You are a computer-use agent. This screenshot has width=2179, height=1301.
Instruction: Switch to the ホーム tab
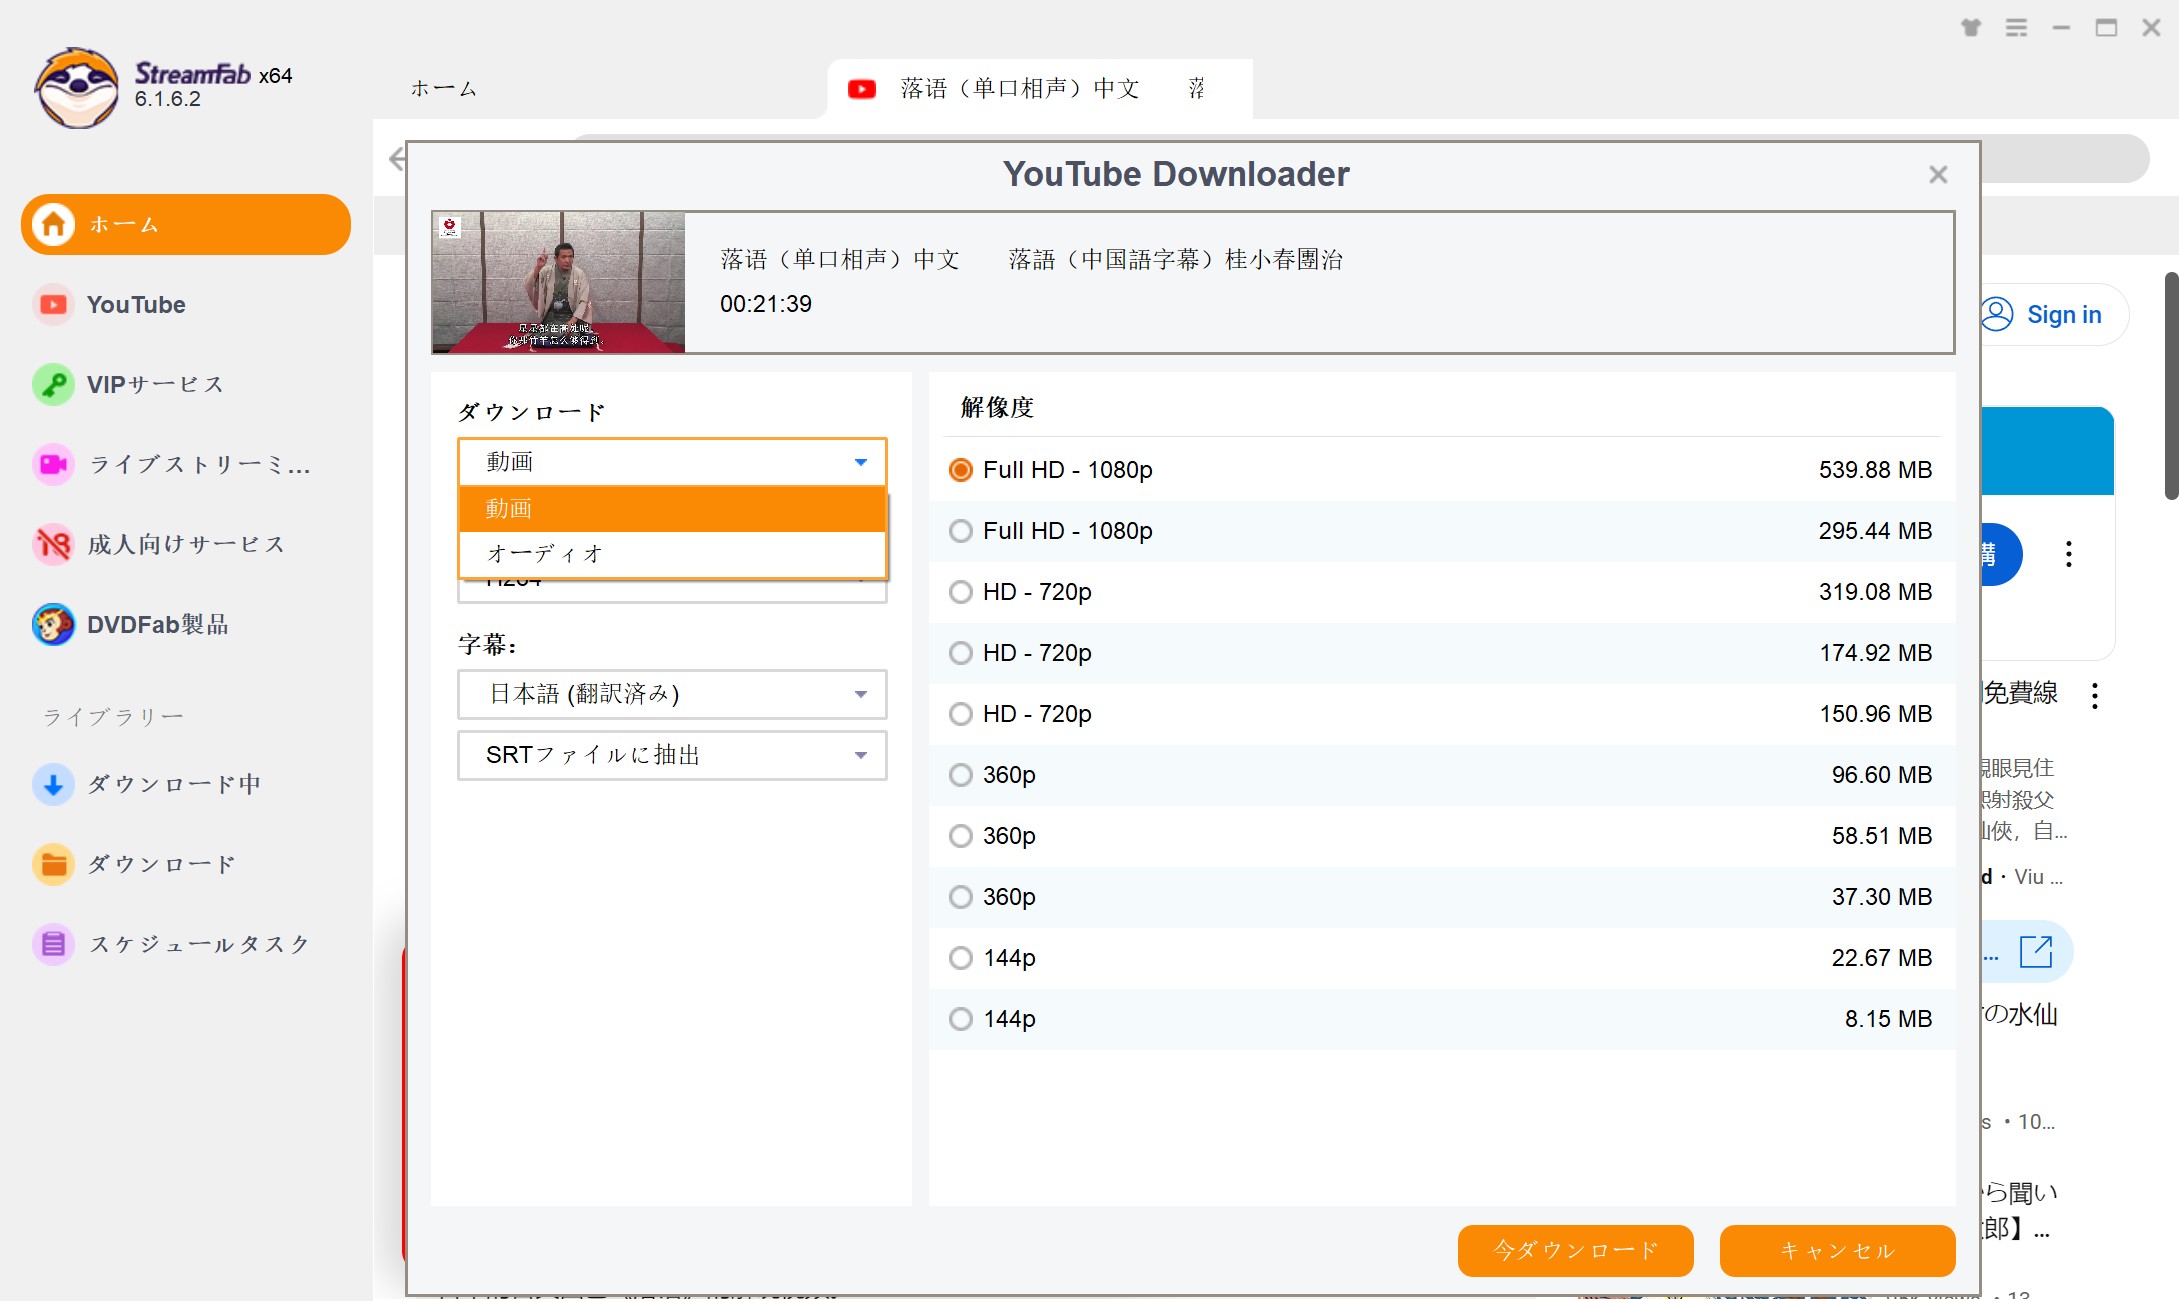(443, 89)
